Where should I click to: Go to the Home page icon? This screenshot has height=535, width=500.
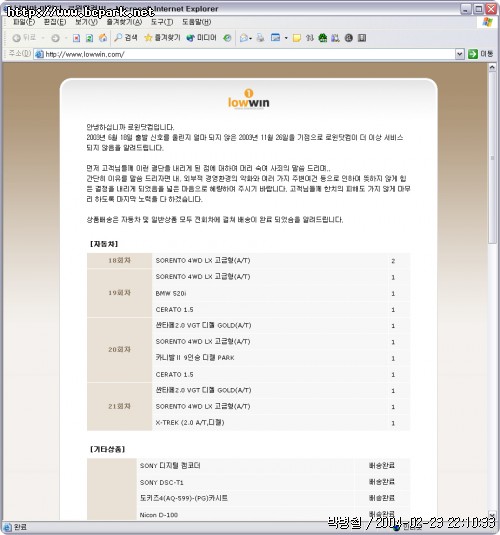tap(103, 38)
